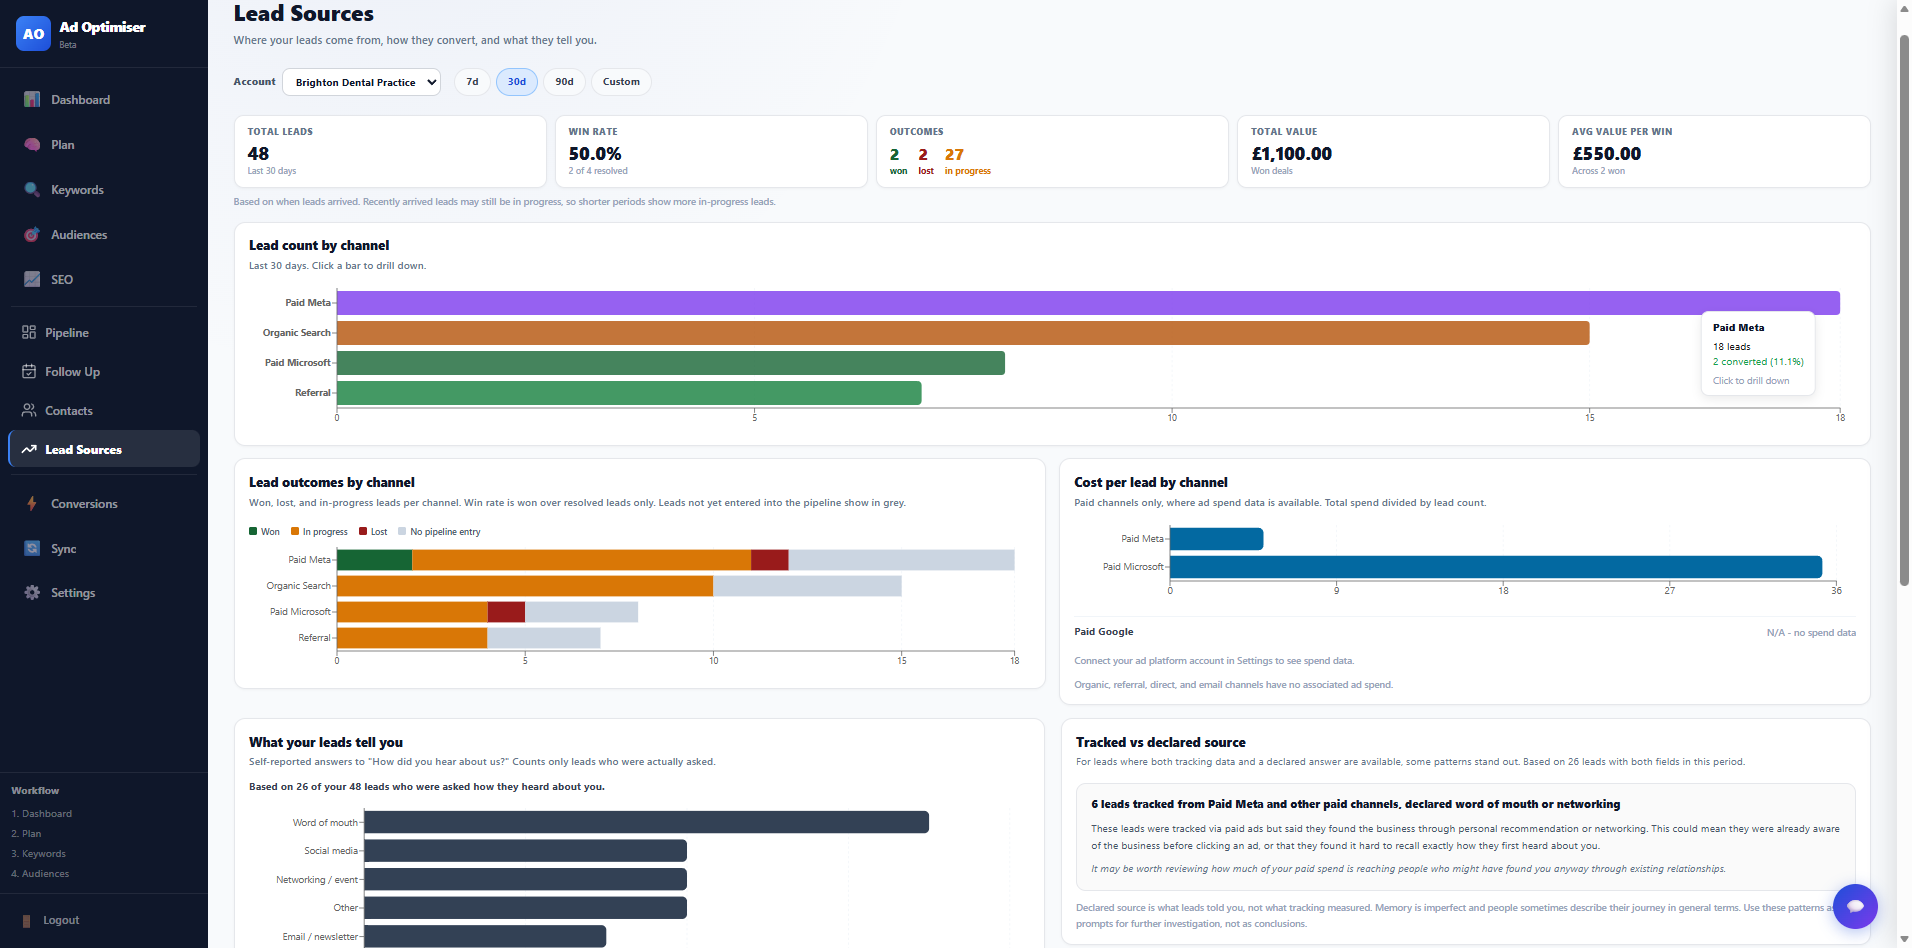Image resolution: width=1912 pixels, height=948 pixels.
Task: Open the chat bubble widget
Action: pyautogui.click(x=1855, y=906)
